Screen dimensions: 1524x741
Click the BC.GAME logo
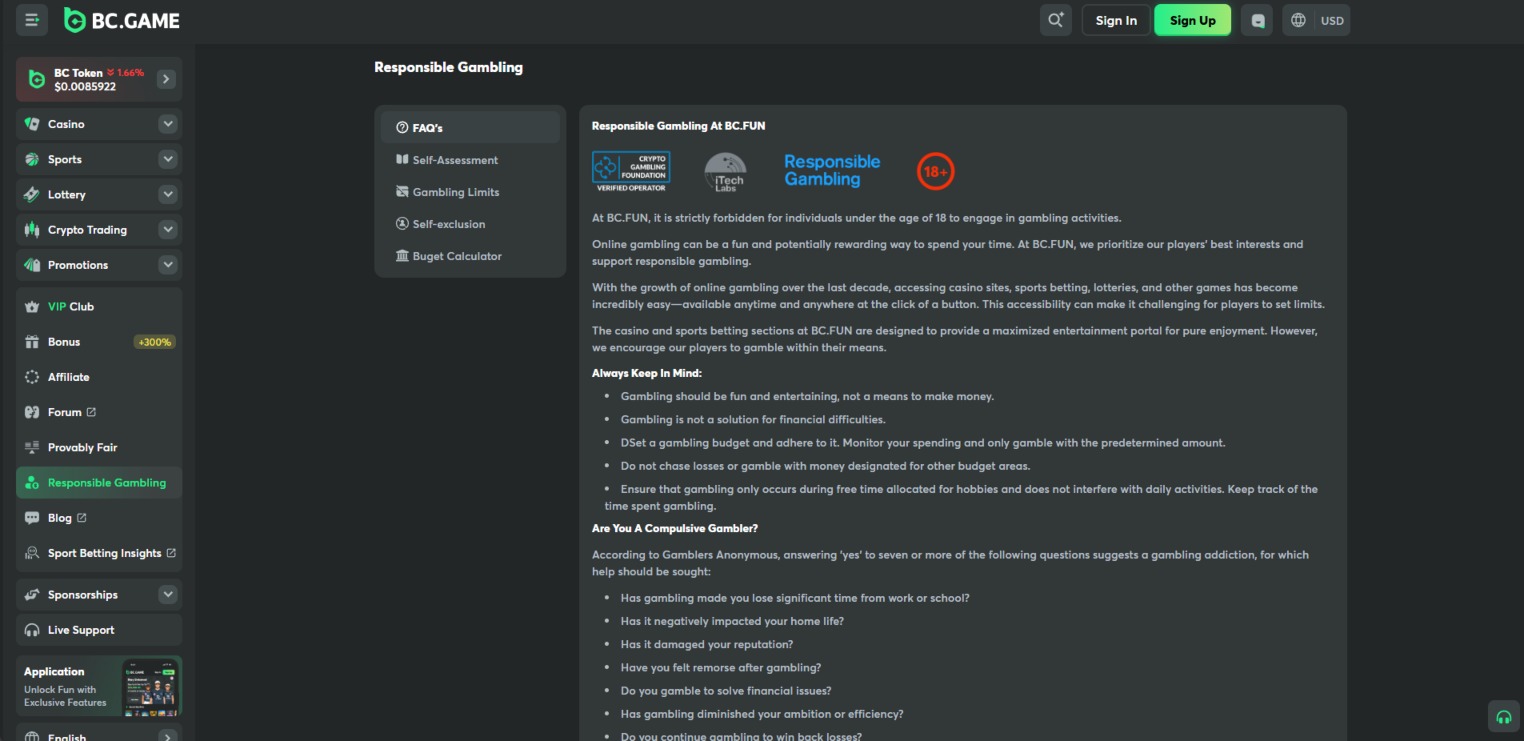click(122, 20)
